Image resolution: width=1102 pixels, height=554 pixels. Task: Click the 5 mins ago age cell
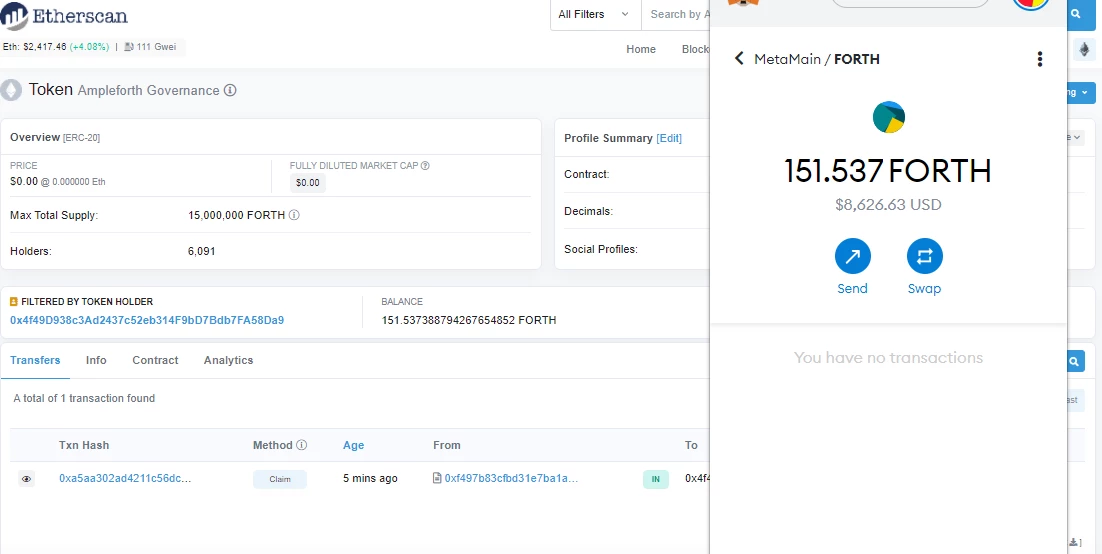point(370,479)
